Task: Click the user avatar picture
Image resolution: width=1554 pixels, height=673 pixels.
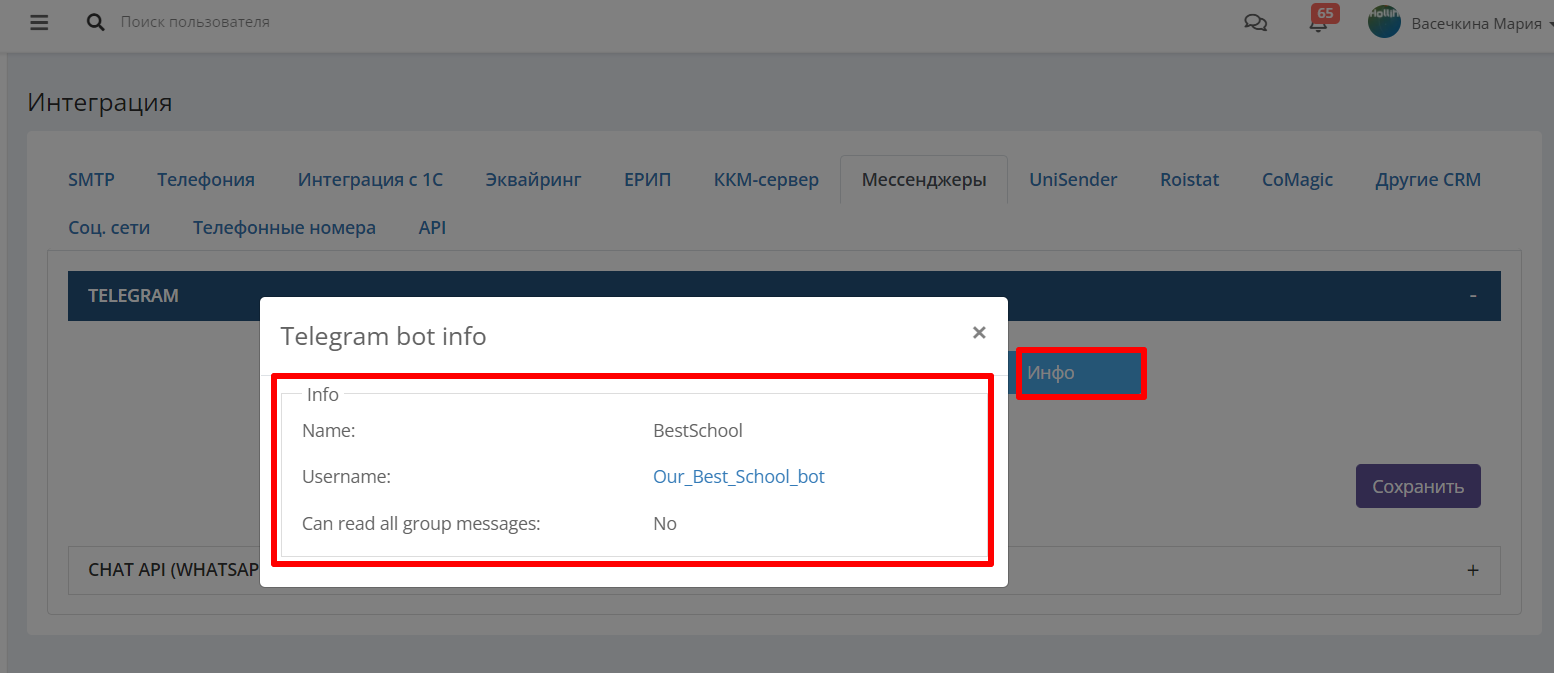Action: 1384,22
